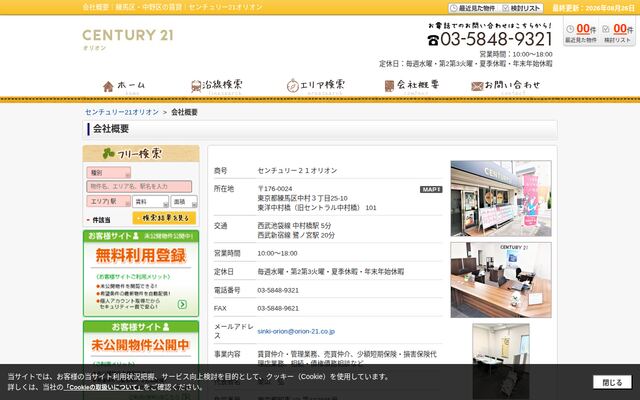Open the エリア検索 navigation item

tap(316, 86)
